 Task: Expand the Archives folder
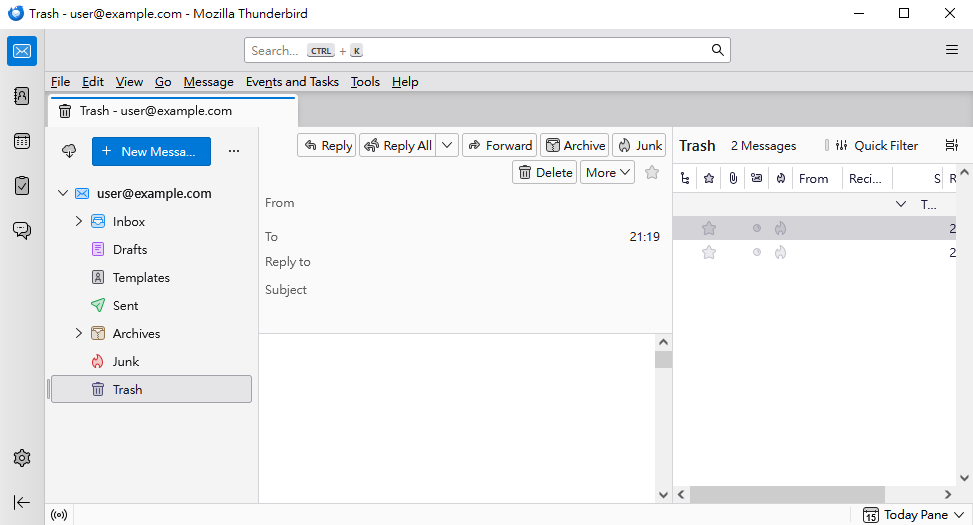click(78, 333)
